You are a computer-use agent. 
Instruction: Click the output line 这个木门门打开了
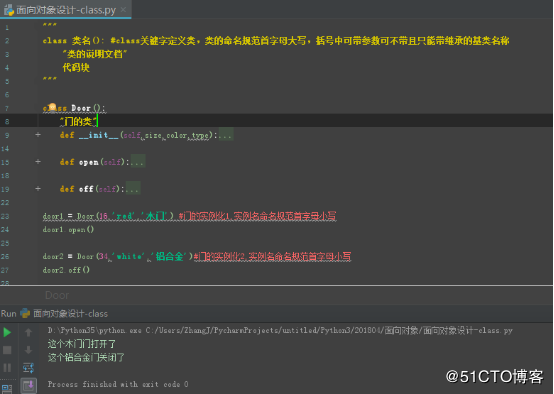tap(82, 344)
